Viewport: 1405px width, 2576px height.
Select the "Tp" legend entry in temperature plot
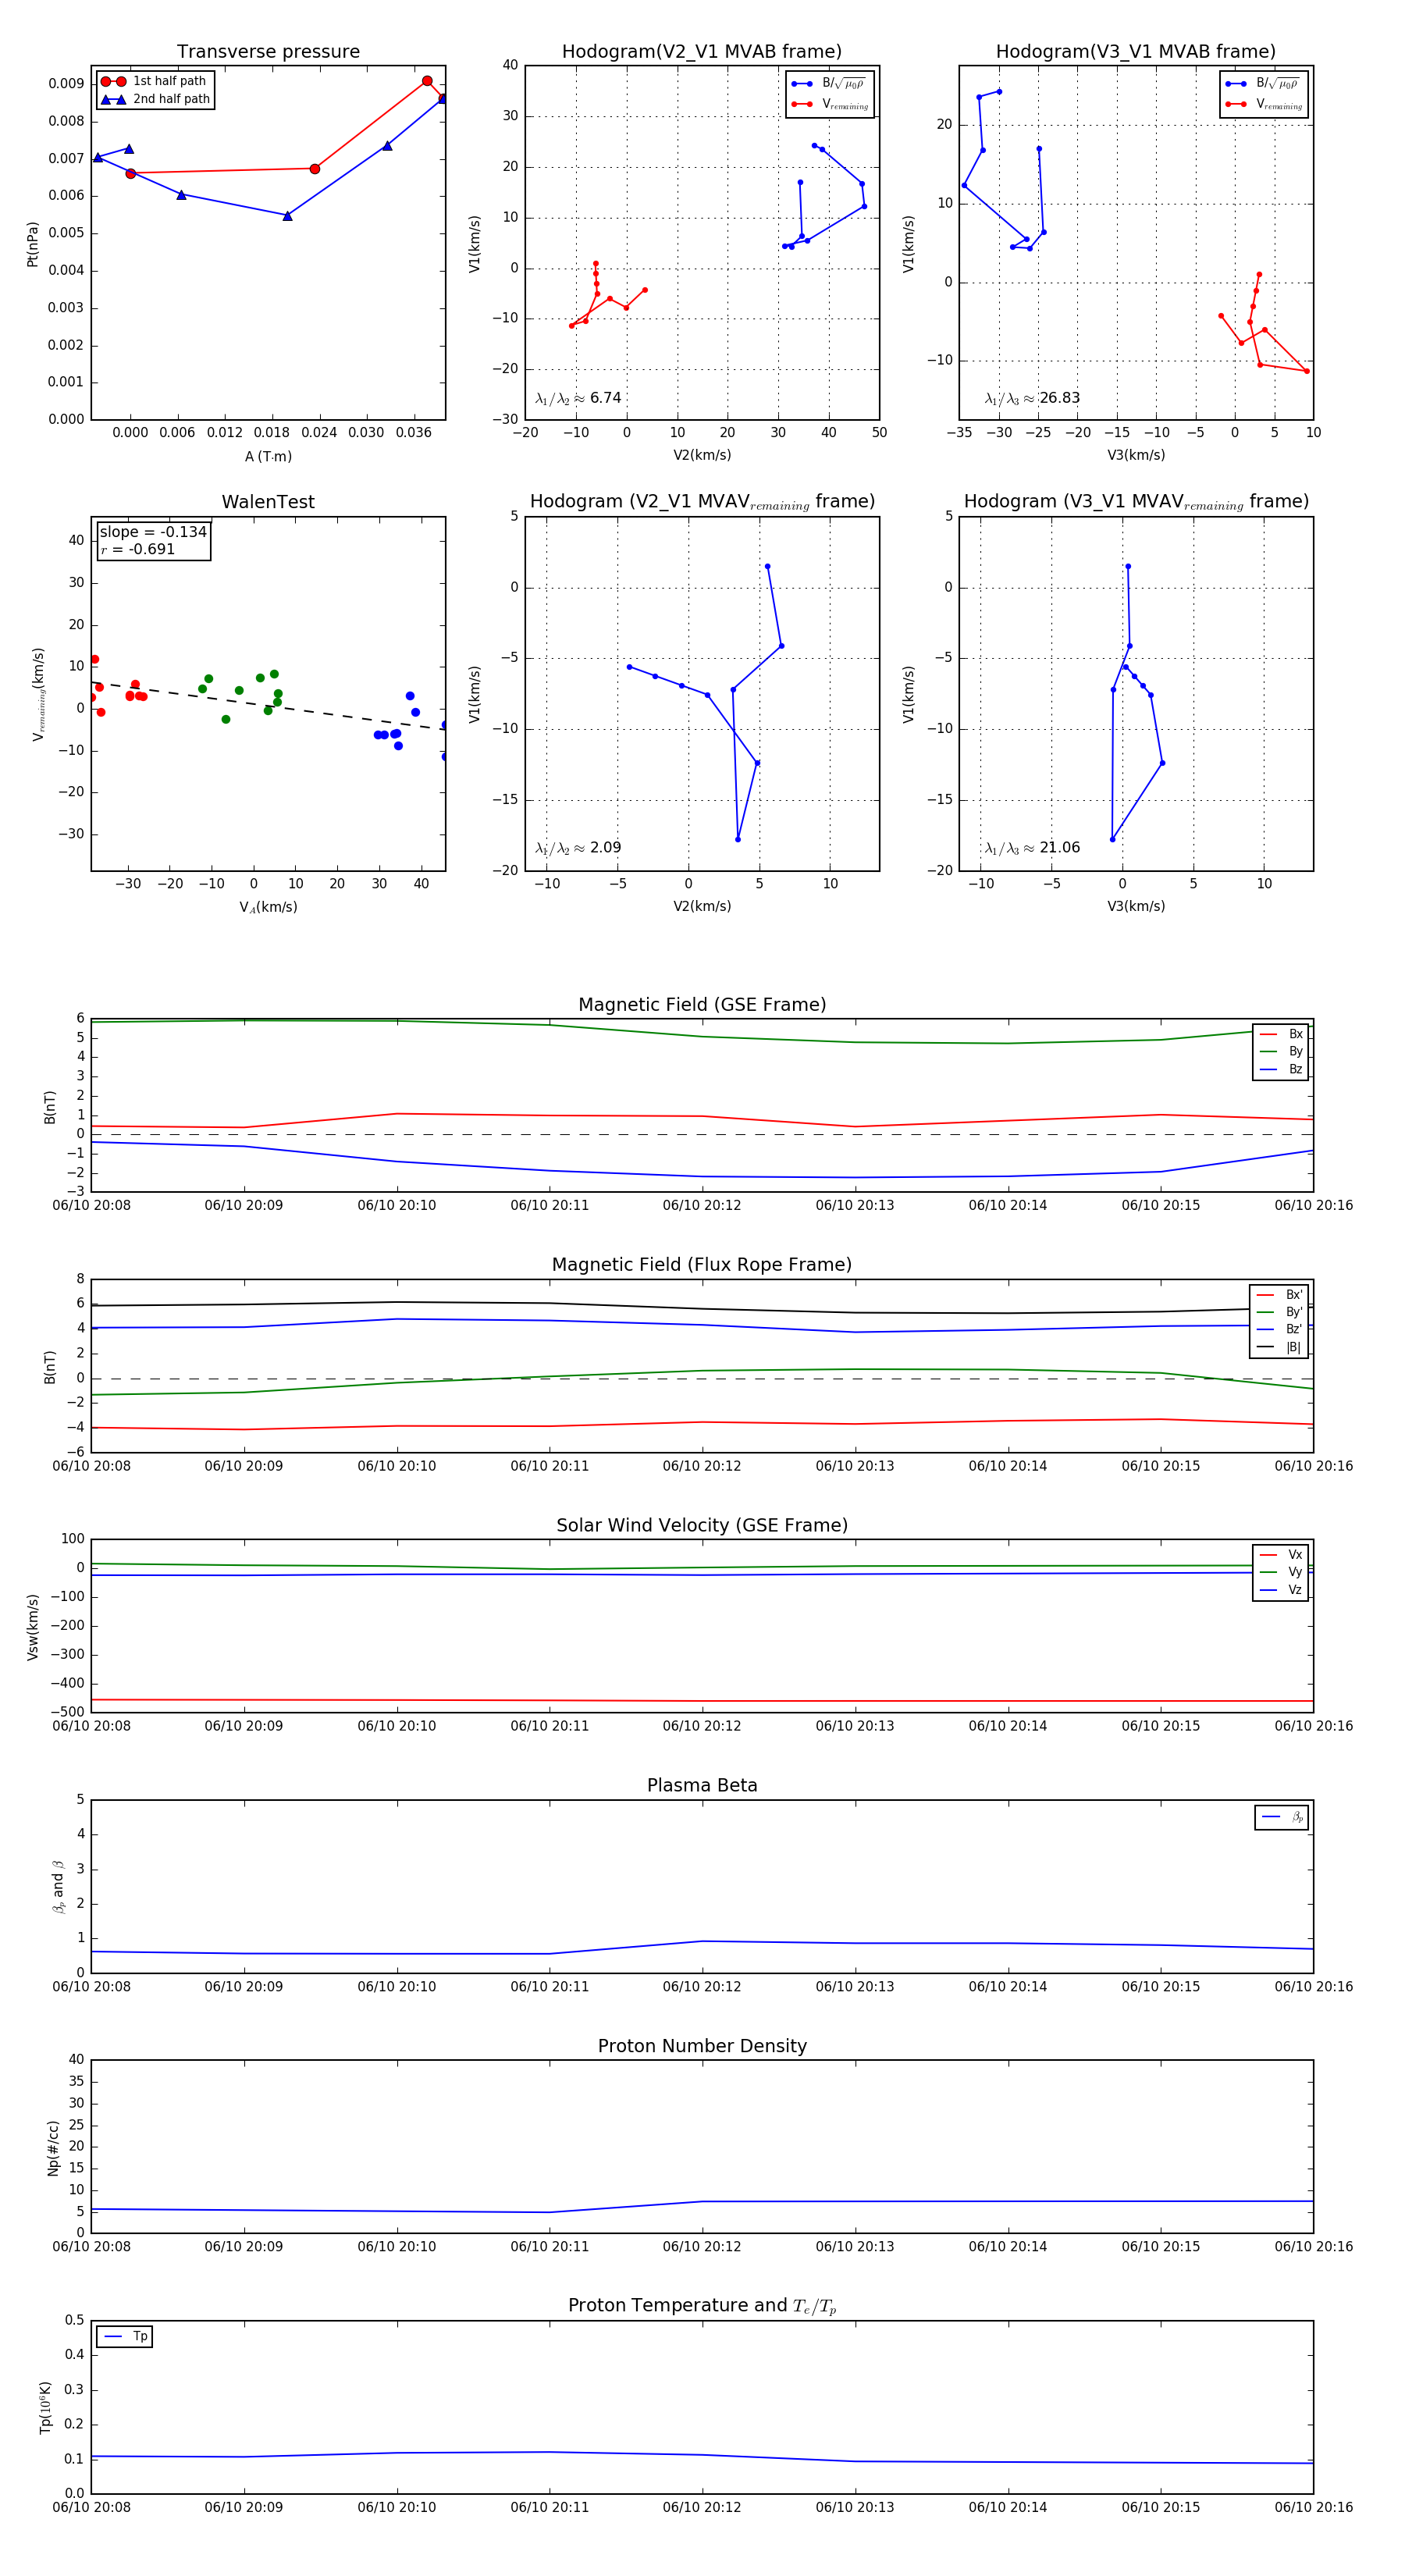[125, 2336]
